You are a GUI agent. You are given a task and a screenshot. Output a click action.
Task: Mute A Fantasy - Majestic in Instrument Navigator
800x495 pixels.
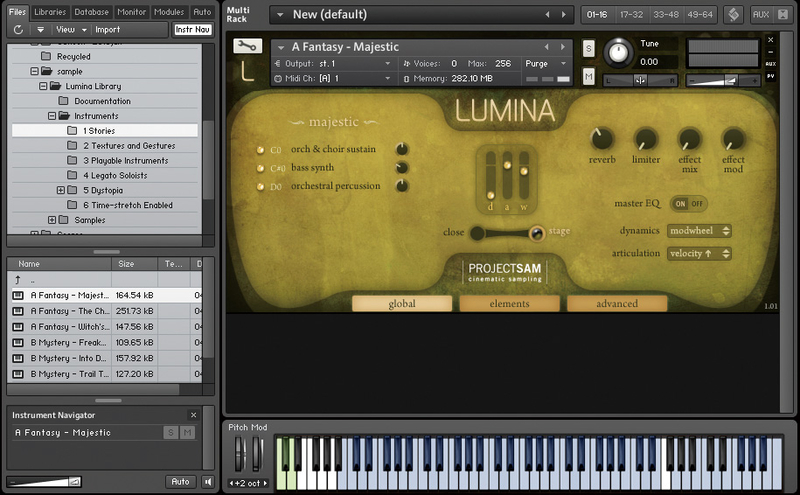pyautogui.click(x=187, y=433)
